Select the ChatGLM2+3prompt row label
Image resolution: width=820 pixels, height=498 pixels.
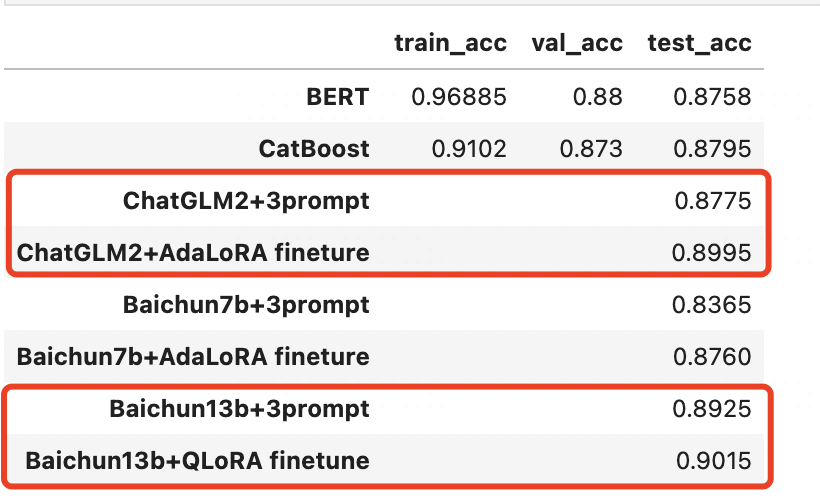tap(246, 201)
